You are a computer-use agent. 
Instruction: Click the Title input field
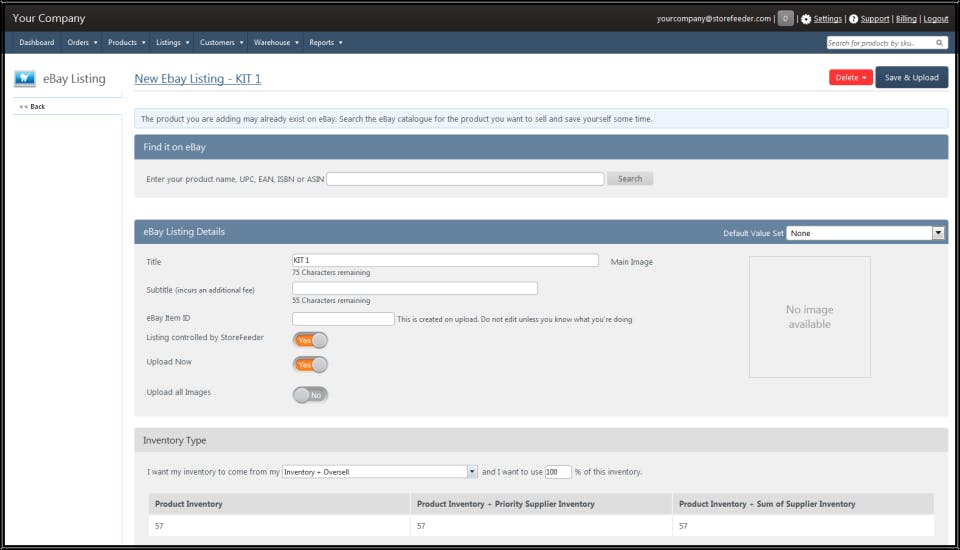point(445,260)
